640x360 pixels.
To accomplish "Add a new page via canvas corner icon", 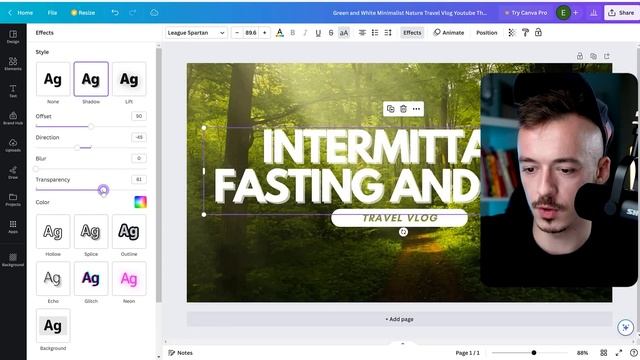I will click(607, 56).
